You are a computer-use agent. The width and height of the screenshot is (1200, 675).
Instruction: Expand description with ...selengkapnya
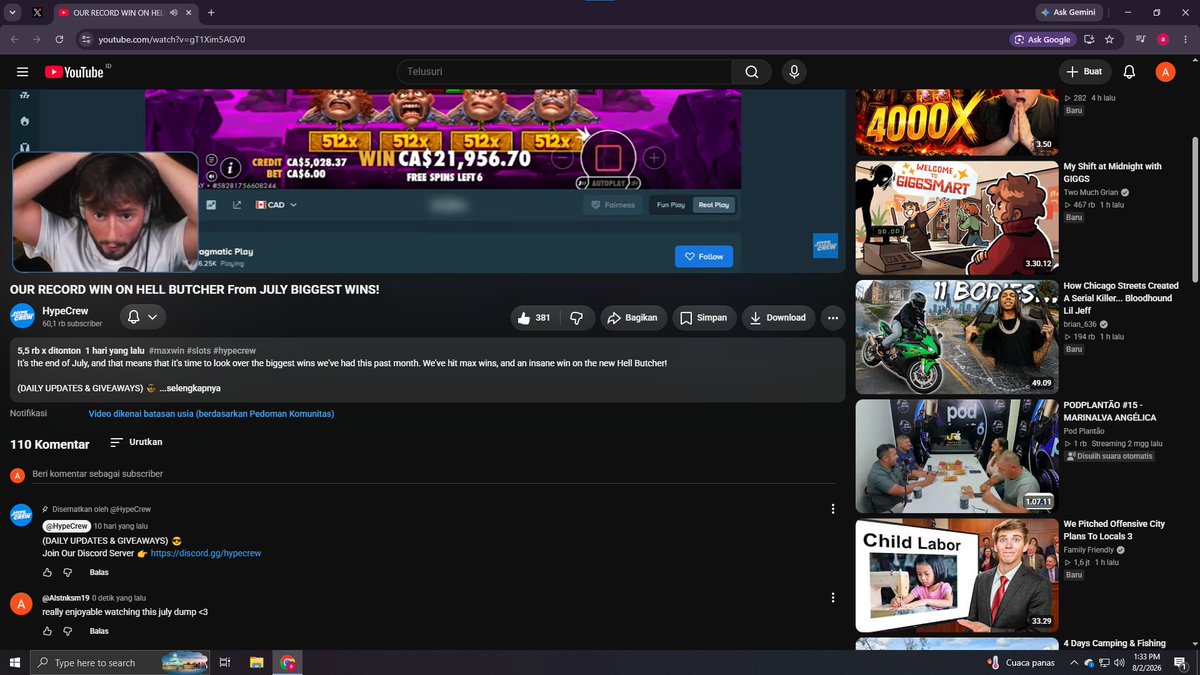click(x=190, y=388)
